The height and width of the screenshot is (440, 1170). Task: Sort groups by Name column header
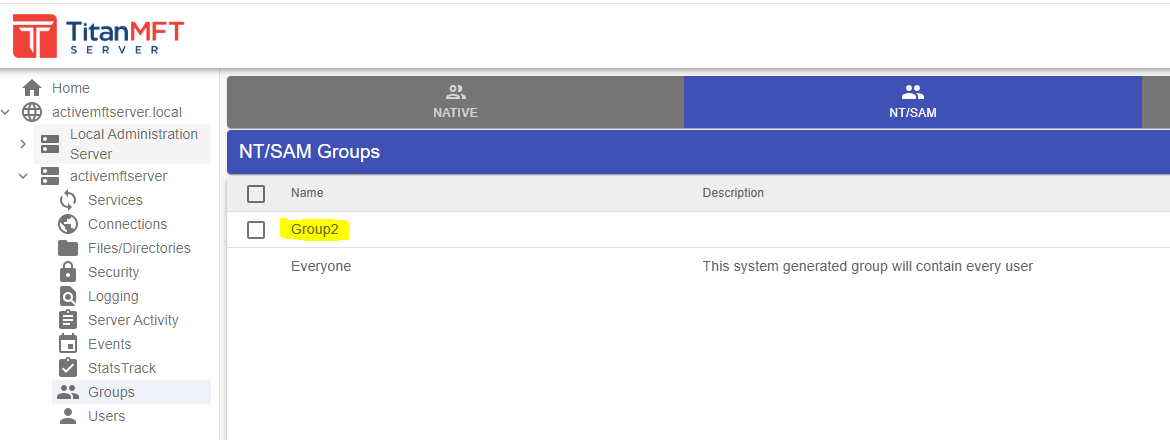click(307, 193)
